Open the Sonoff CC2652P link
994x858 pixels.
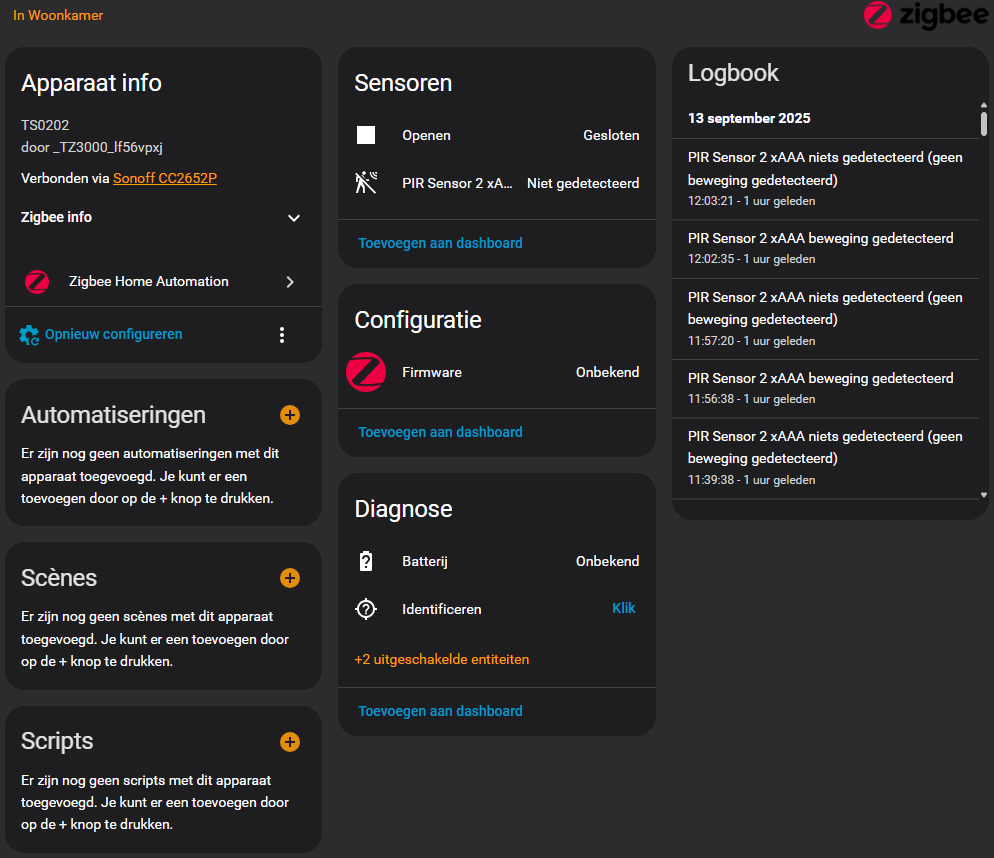tap(164, 179)
